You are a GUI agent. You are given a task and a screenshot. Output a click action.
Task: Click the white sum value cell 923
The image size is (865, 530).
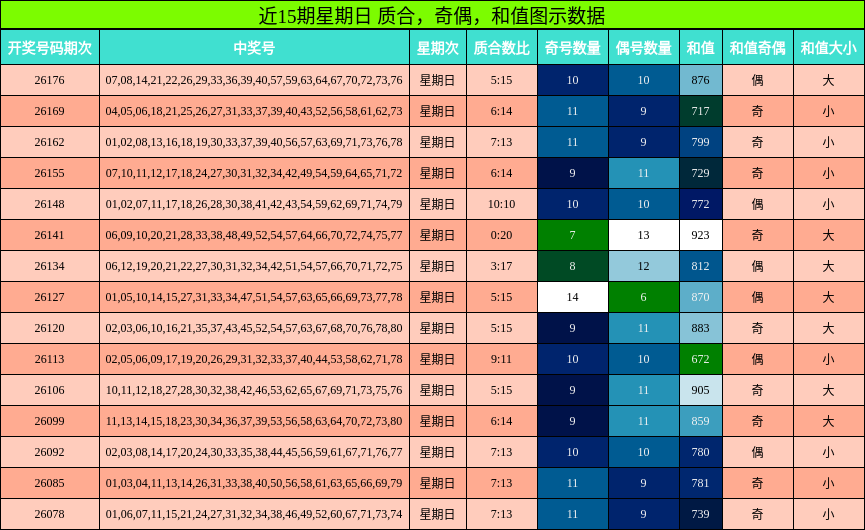701,235
